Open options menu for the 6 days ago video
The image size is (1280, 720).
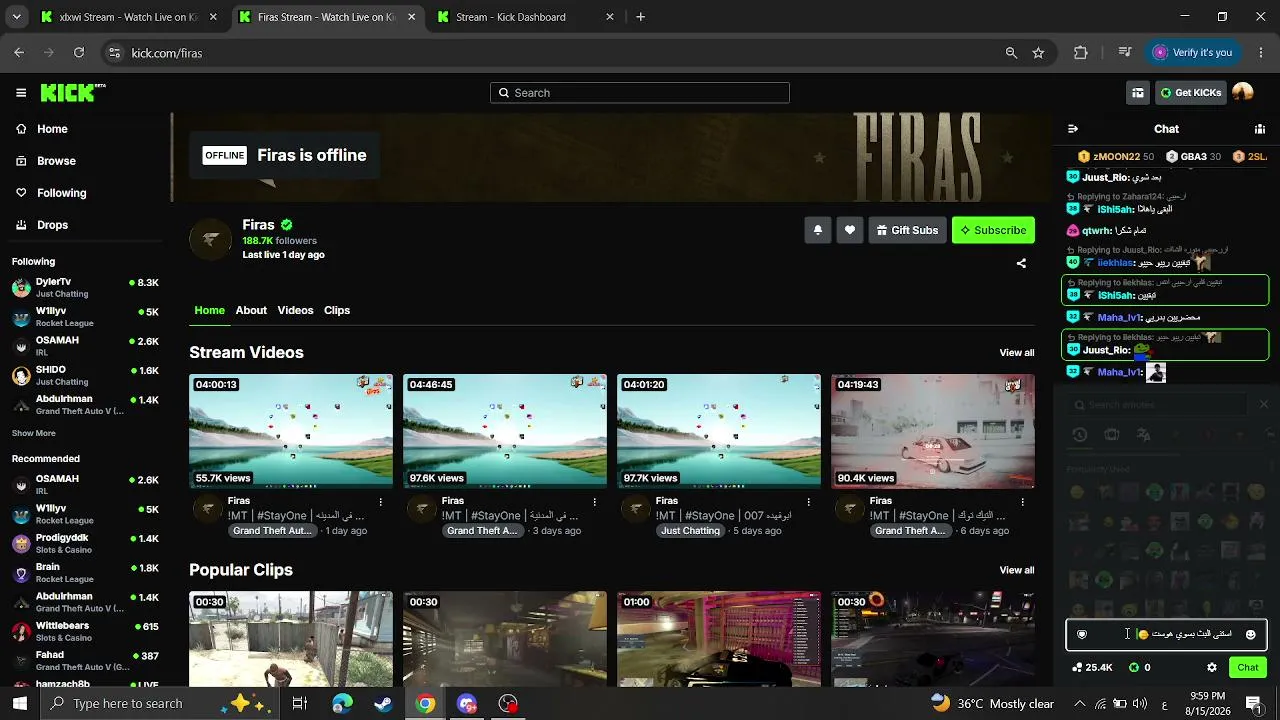point(1022,502)
